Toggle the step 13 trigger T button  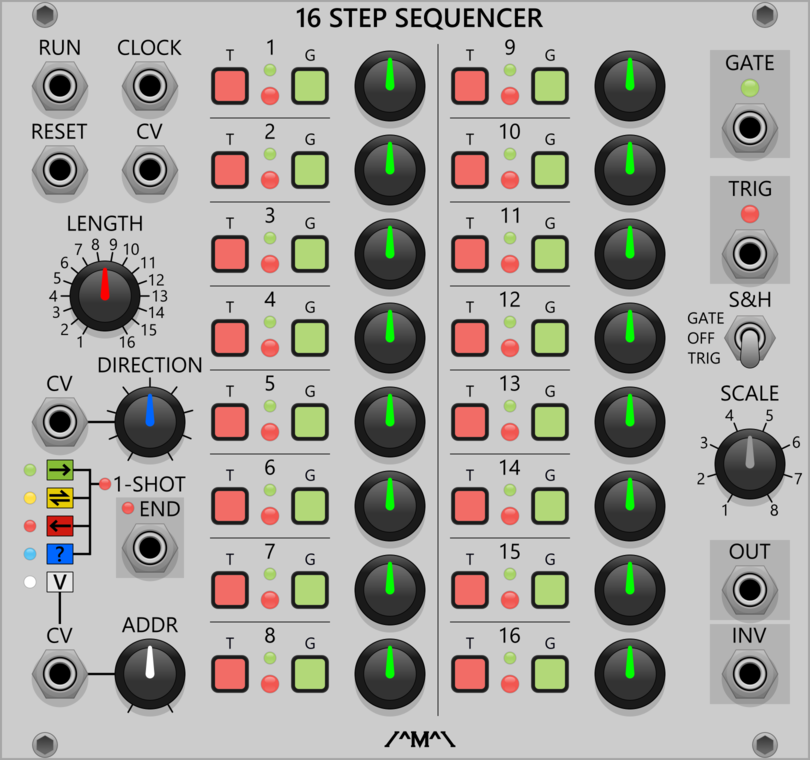(x=470, y=422)
